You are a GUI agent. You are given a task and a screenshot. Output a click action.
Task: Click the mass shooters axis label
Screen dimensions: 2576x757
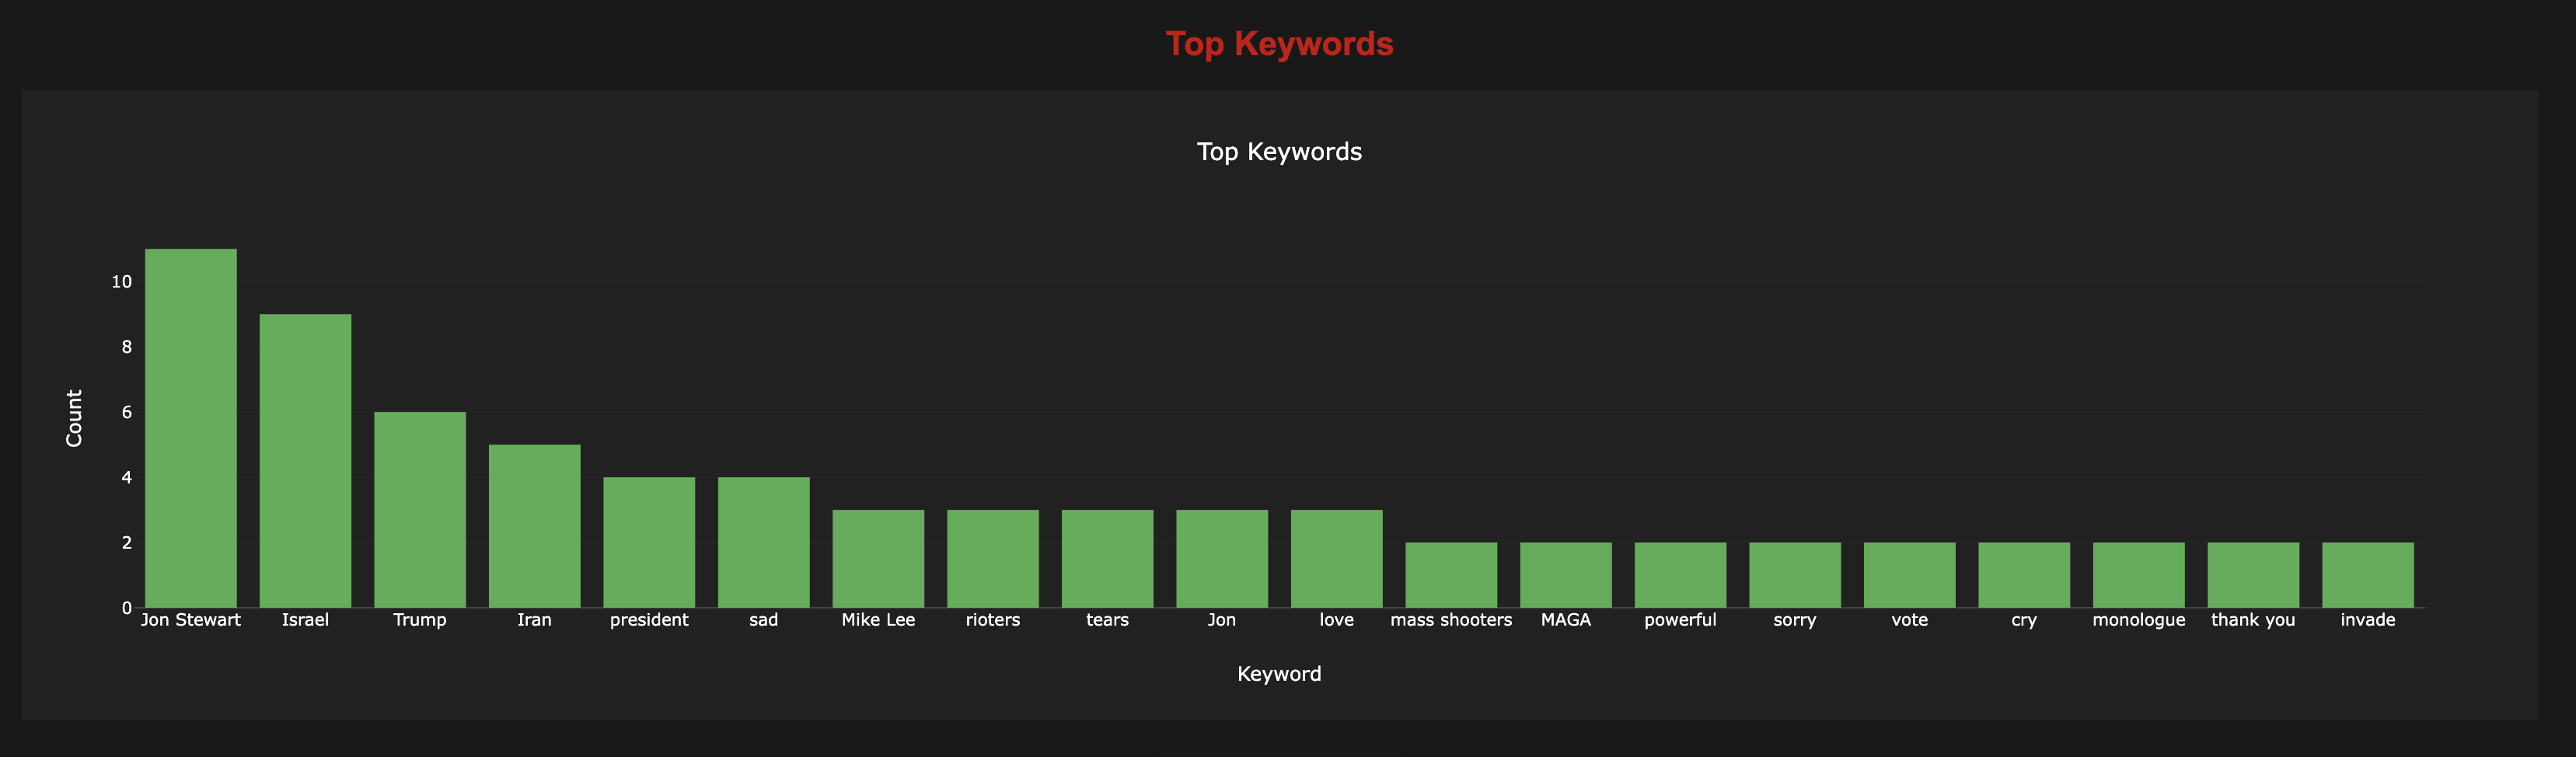pos(1451,620)
